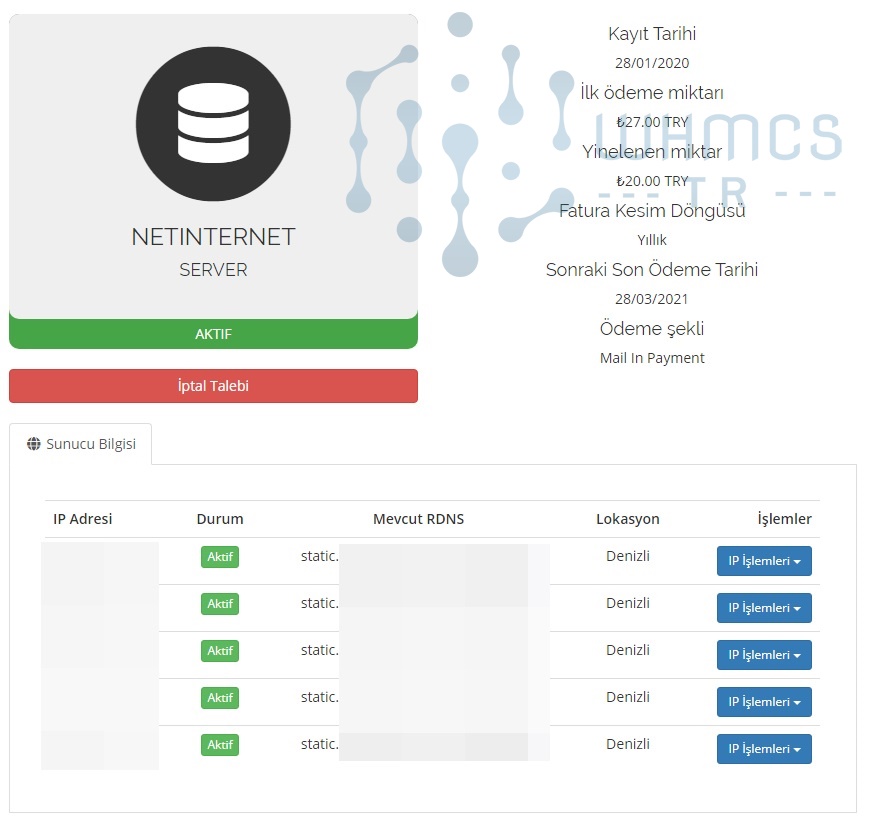This screenshot has width=869, height=824.
Task: Click the red İptal Talebi button
Action: coord(213,386)
